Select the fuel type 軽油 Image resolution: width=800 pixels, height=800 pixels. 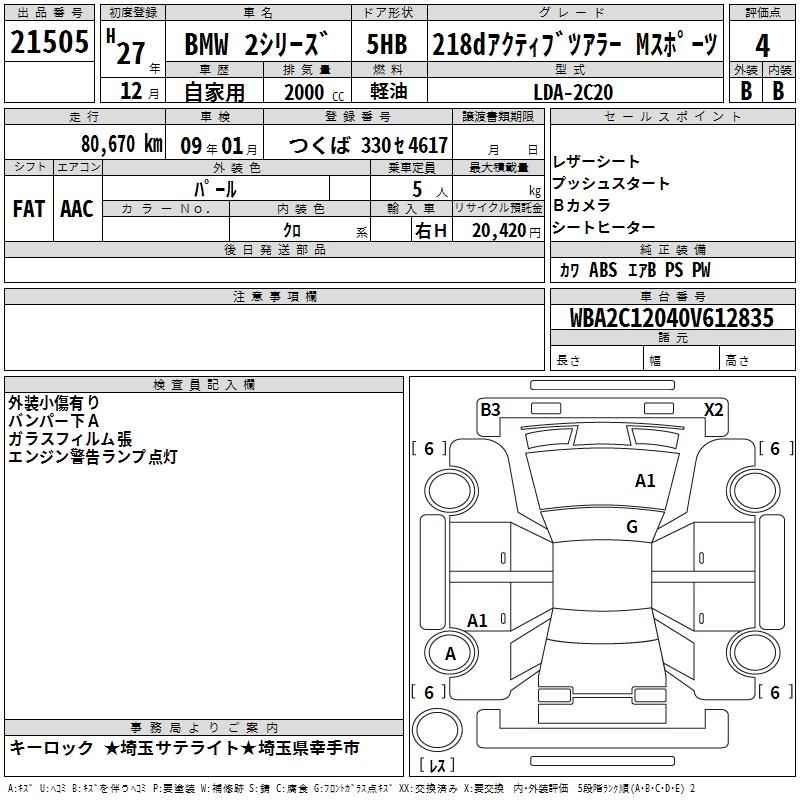click(x=389, y=91)
